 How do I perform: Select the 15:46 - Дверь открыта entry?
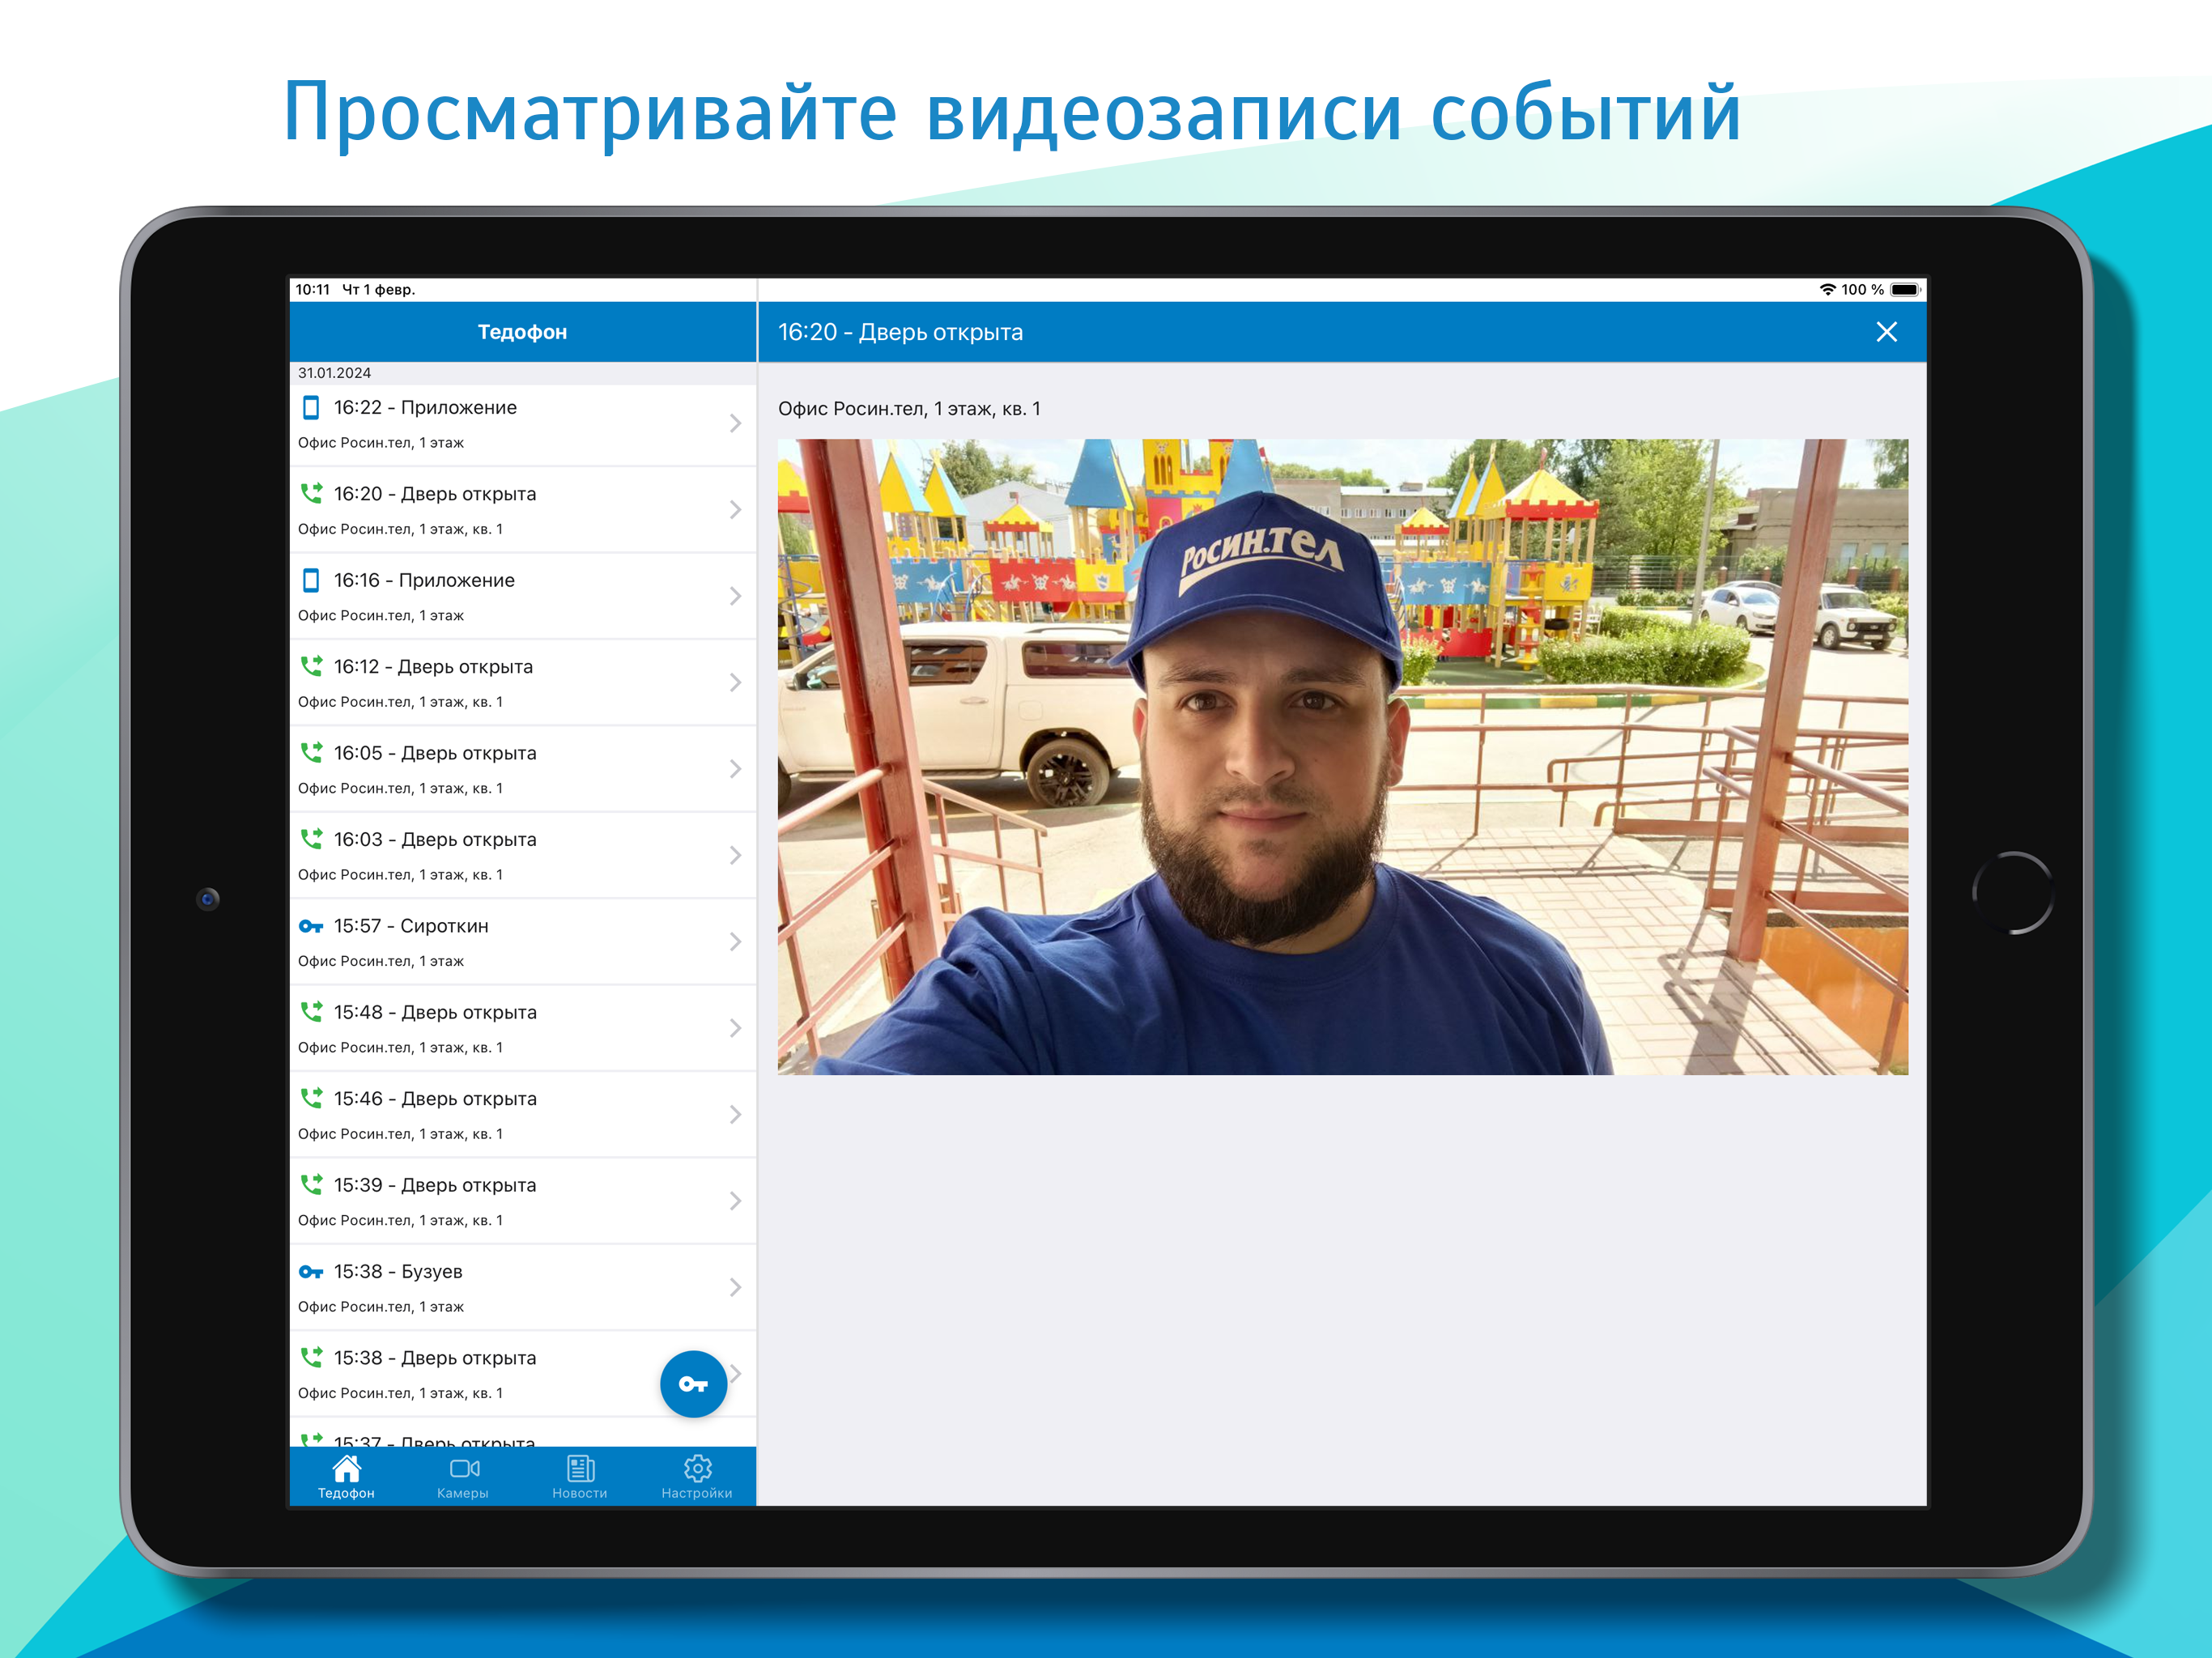(x=522, y=1114)
